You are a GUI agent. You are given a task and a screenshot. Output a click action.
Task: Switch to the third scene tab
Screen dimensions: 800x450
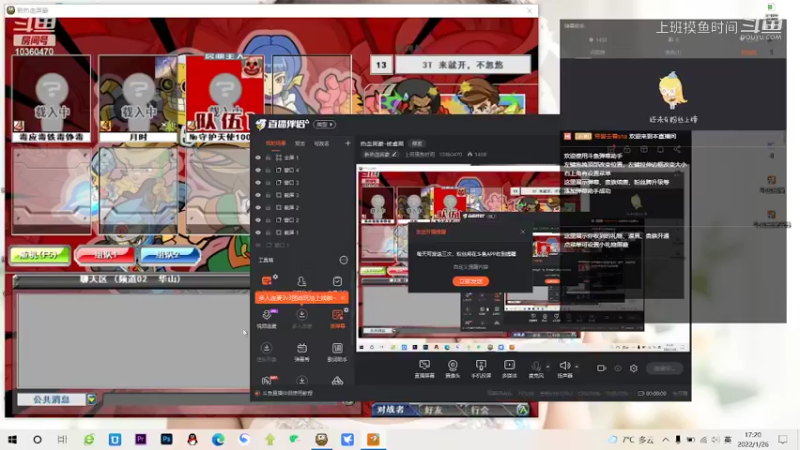(x=321, y=143)
